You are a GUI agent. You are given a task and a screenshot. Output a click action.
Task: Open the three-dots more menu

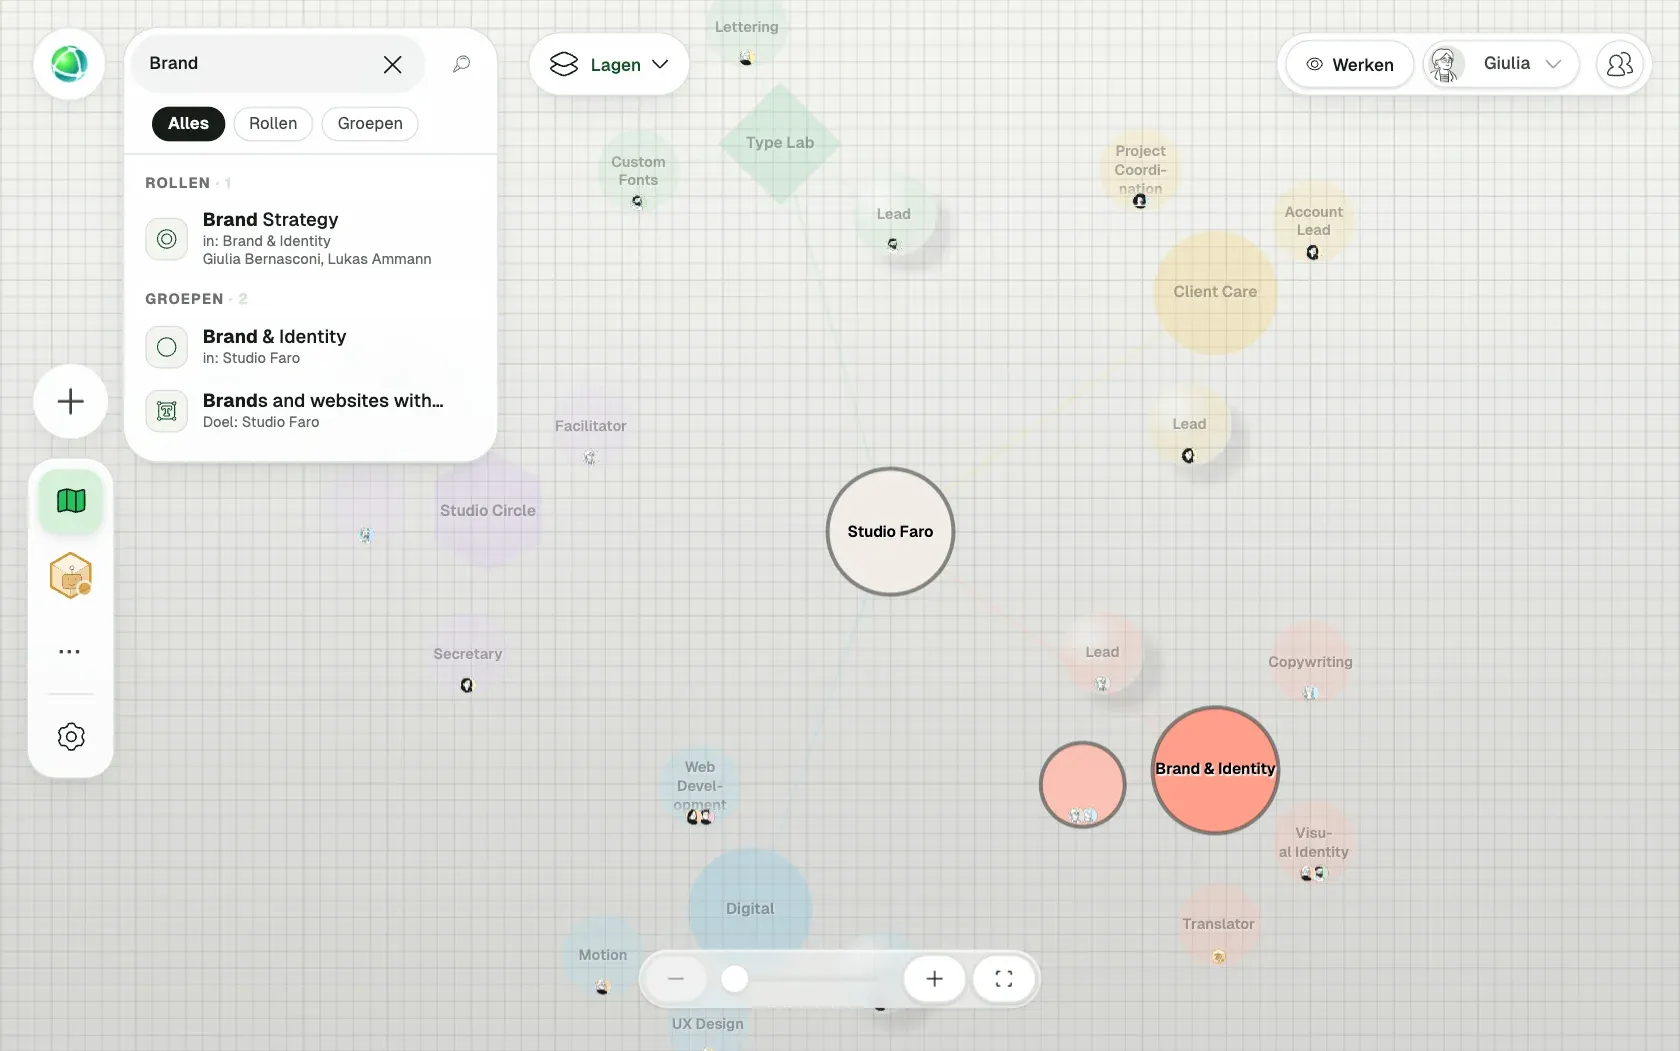point(69,651)
